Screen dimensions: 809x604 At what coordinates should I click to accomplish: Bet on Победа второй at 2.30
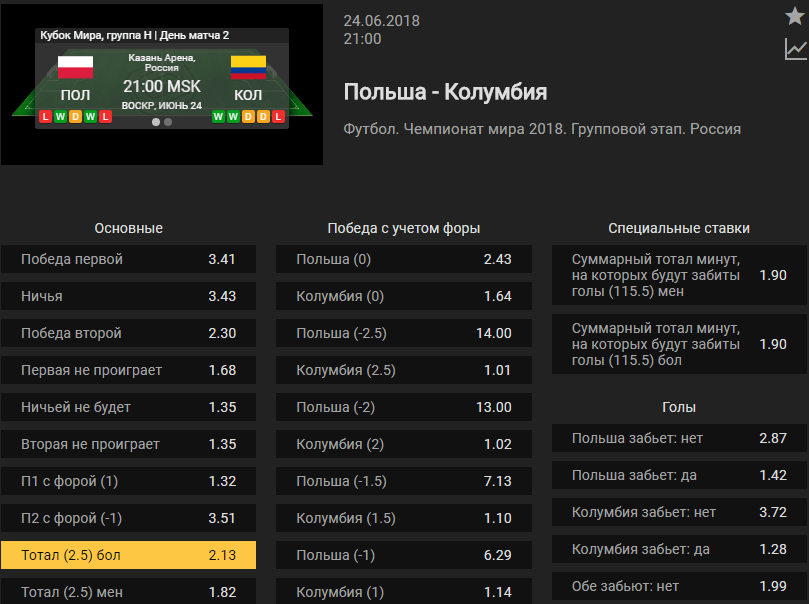coord(128,333)
